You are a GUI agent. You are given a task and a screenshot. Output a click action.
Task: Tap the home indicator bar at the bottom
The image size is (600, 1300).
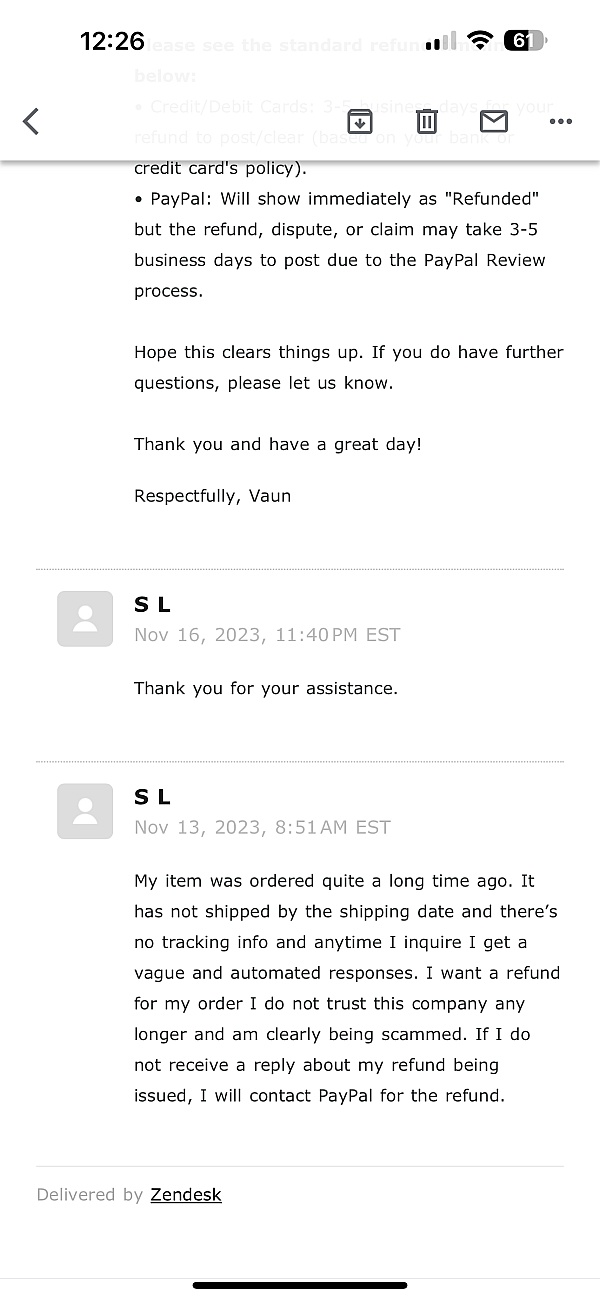point(300,1285)
